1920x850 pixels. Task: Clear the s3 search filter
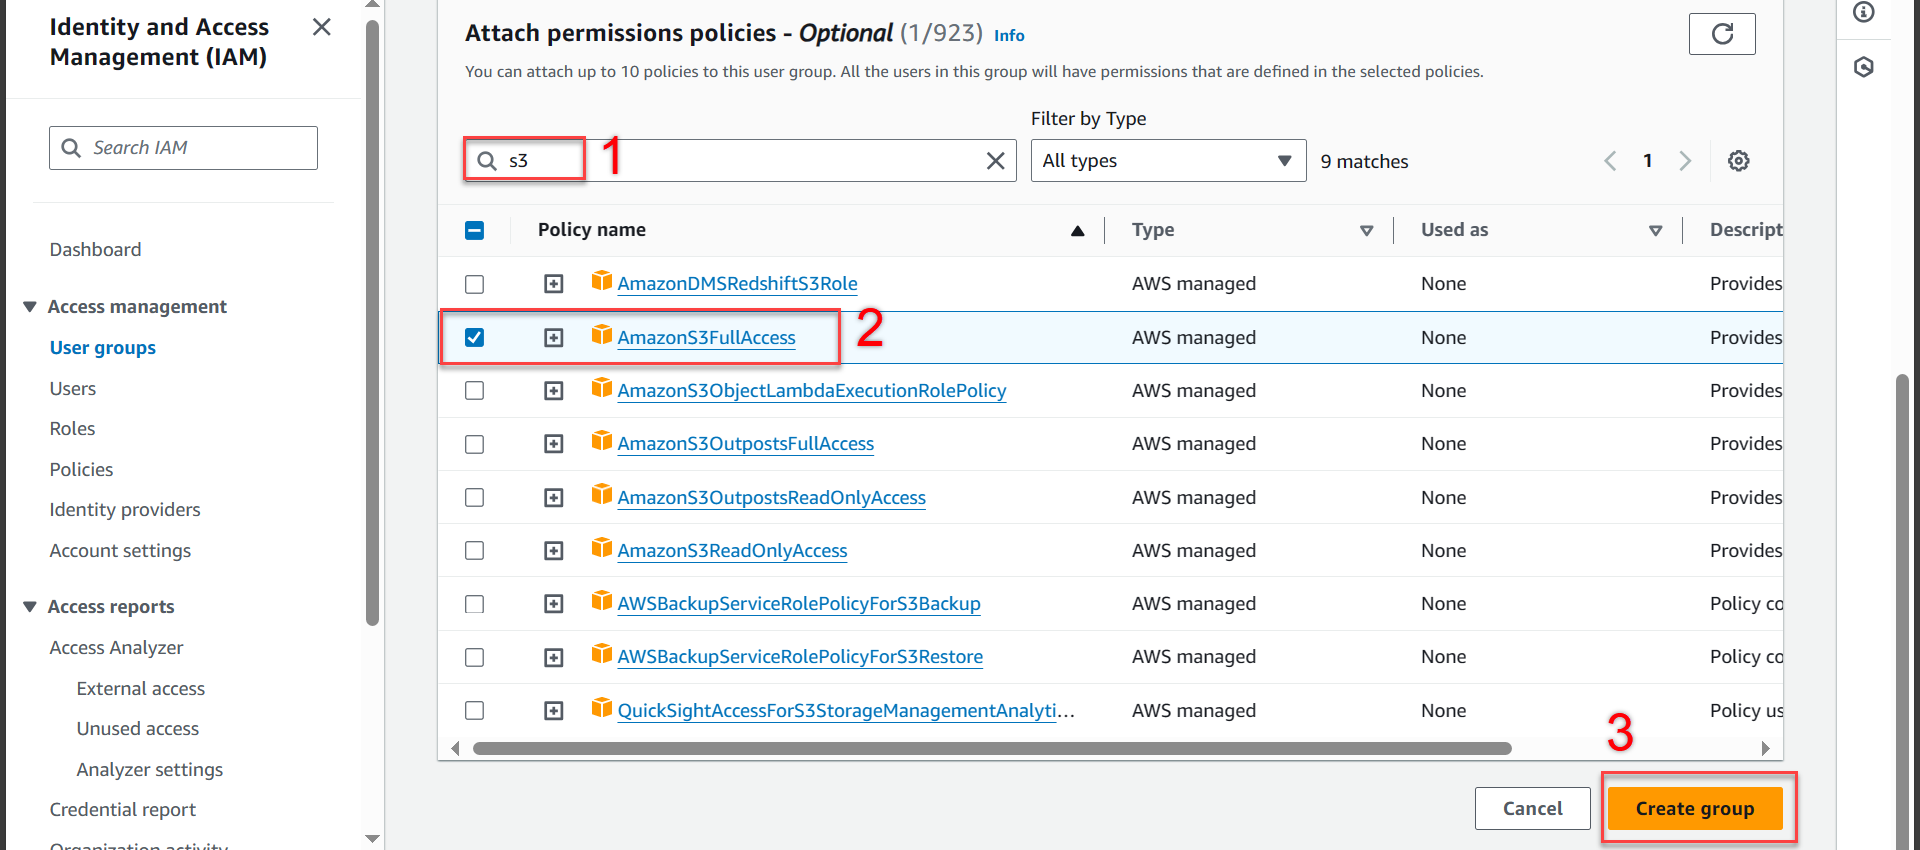coord(995,161)
